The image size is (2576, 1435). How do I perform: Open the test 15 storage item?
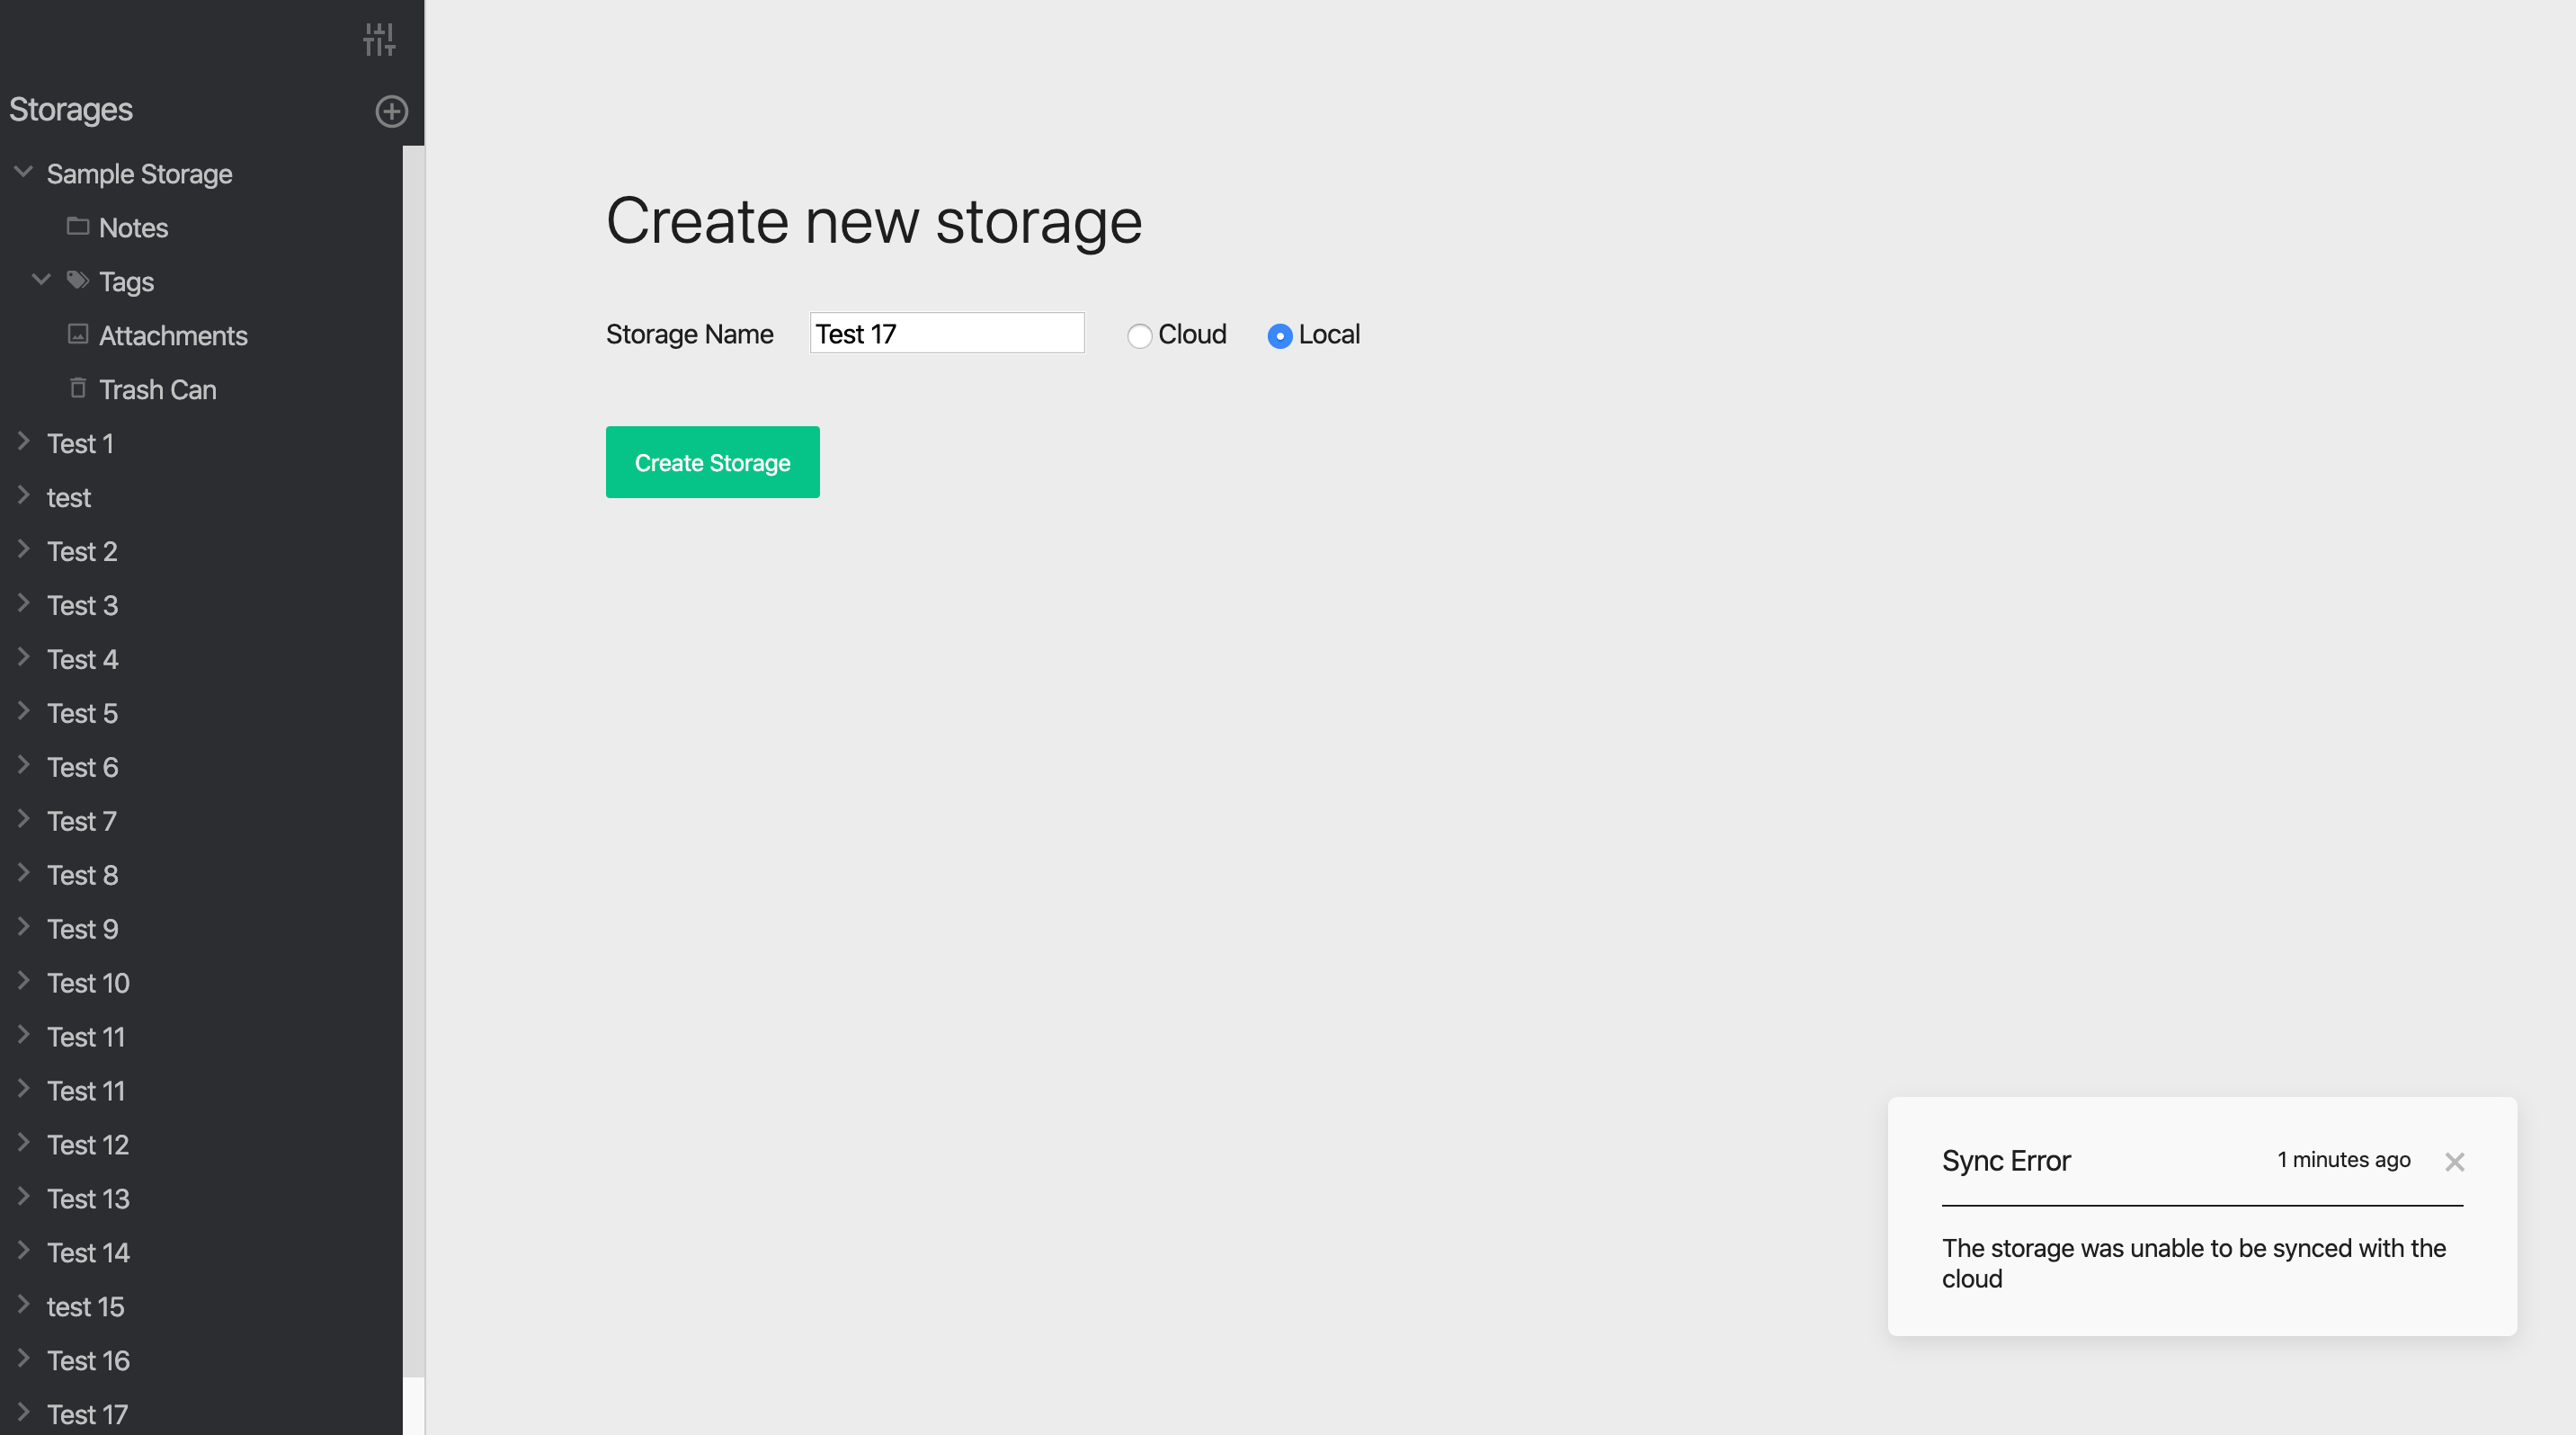pos(85,1307)
